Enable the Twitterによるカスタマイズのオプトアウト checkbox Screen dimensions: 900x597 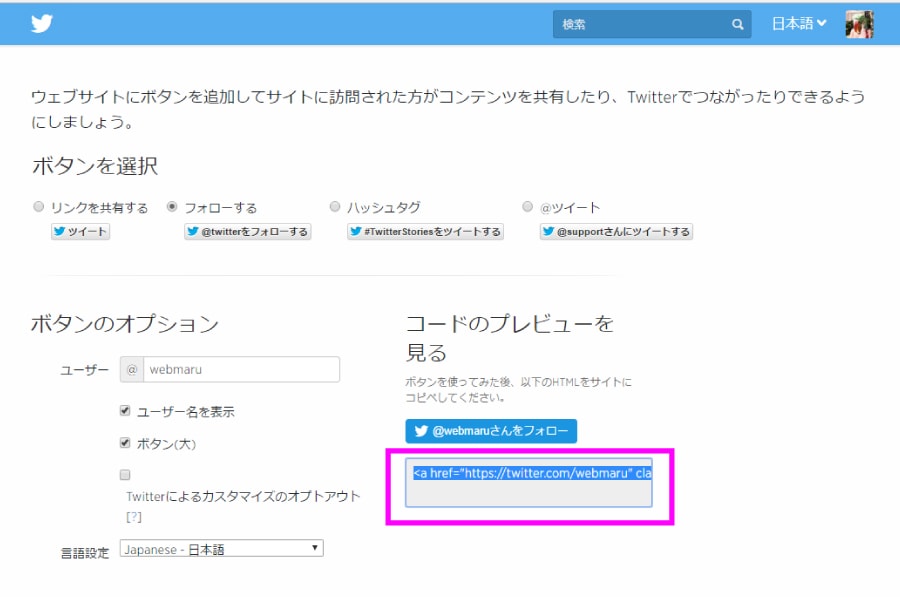(x=125, y=475)
